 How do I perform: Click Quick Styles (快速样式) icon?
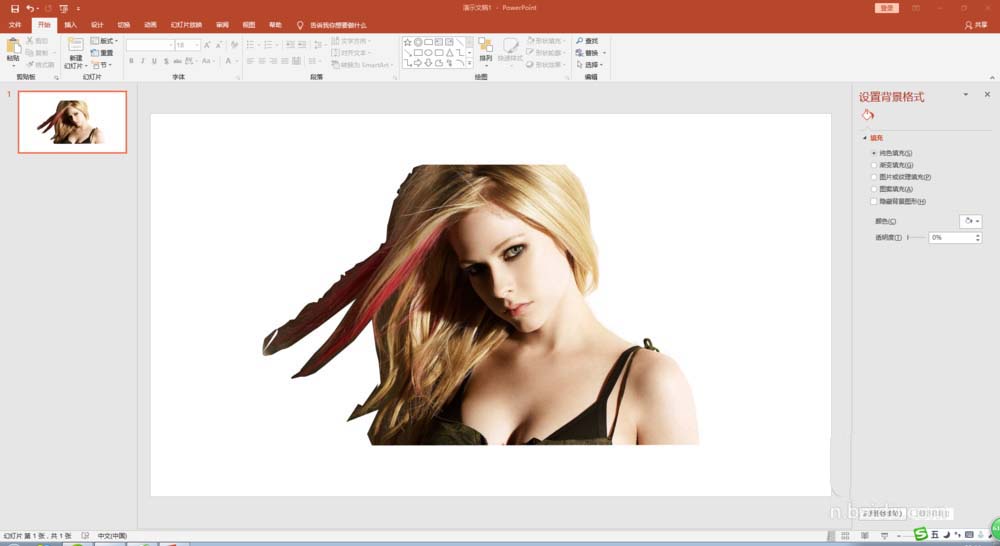coord(510,47)
